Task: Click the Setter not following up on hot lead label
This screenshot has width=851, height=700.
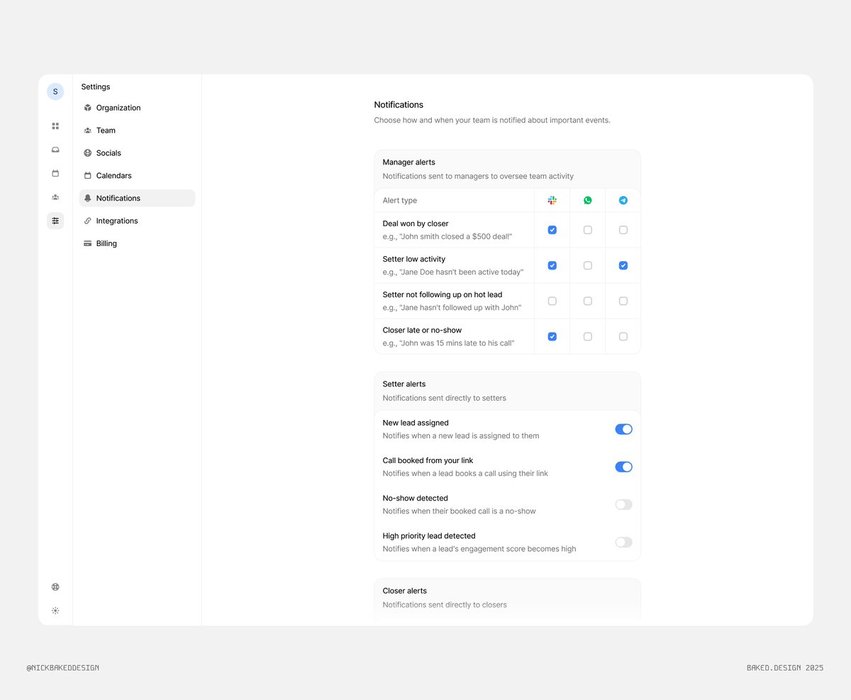Action: point(442,295)
